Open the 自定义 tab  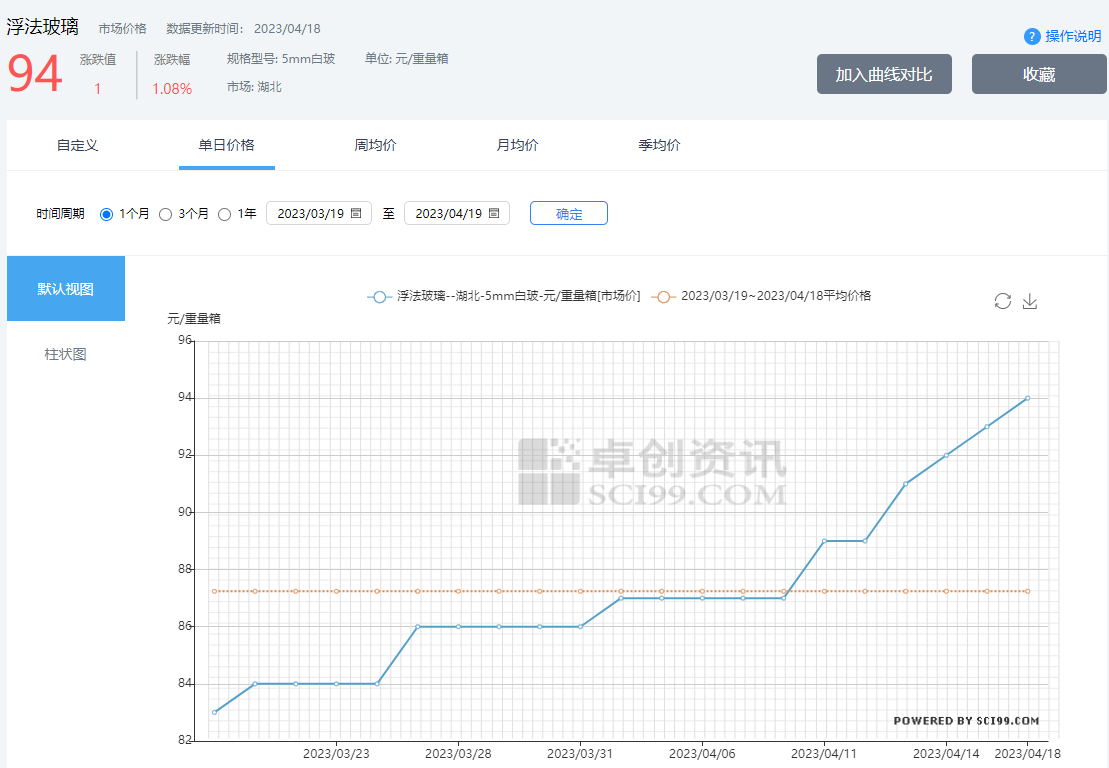click(x=78, y=145)
